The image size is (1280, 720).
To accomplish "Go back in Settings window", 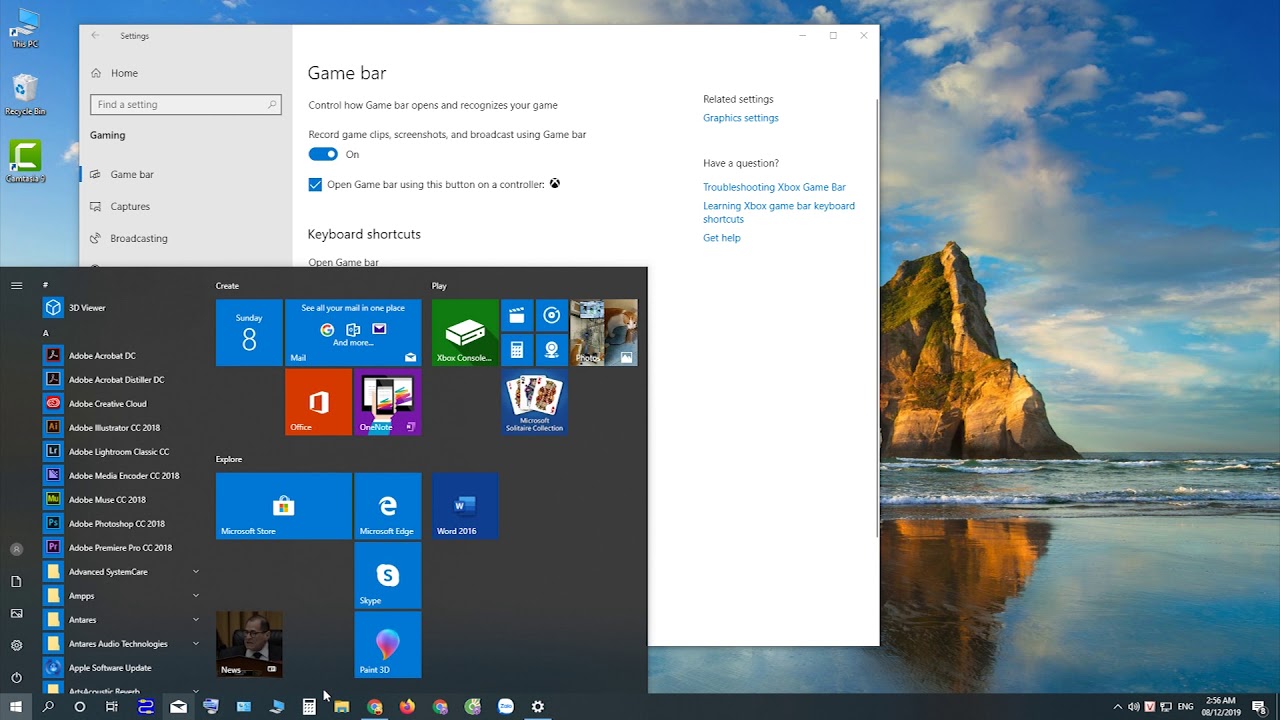I will [95, 36].
